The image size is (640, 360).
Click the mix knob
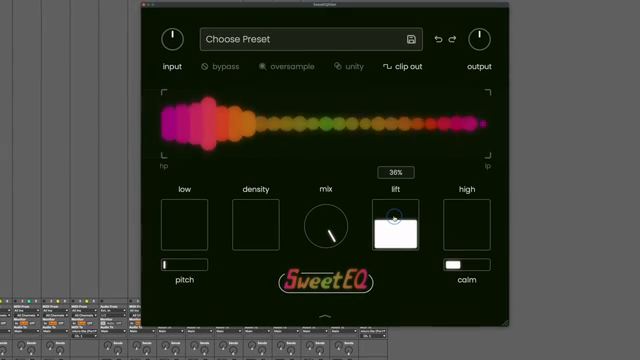326,226
